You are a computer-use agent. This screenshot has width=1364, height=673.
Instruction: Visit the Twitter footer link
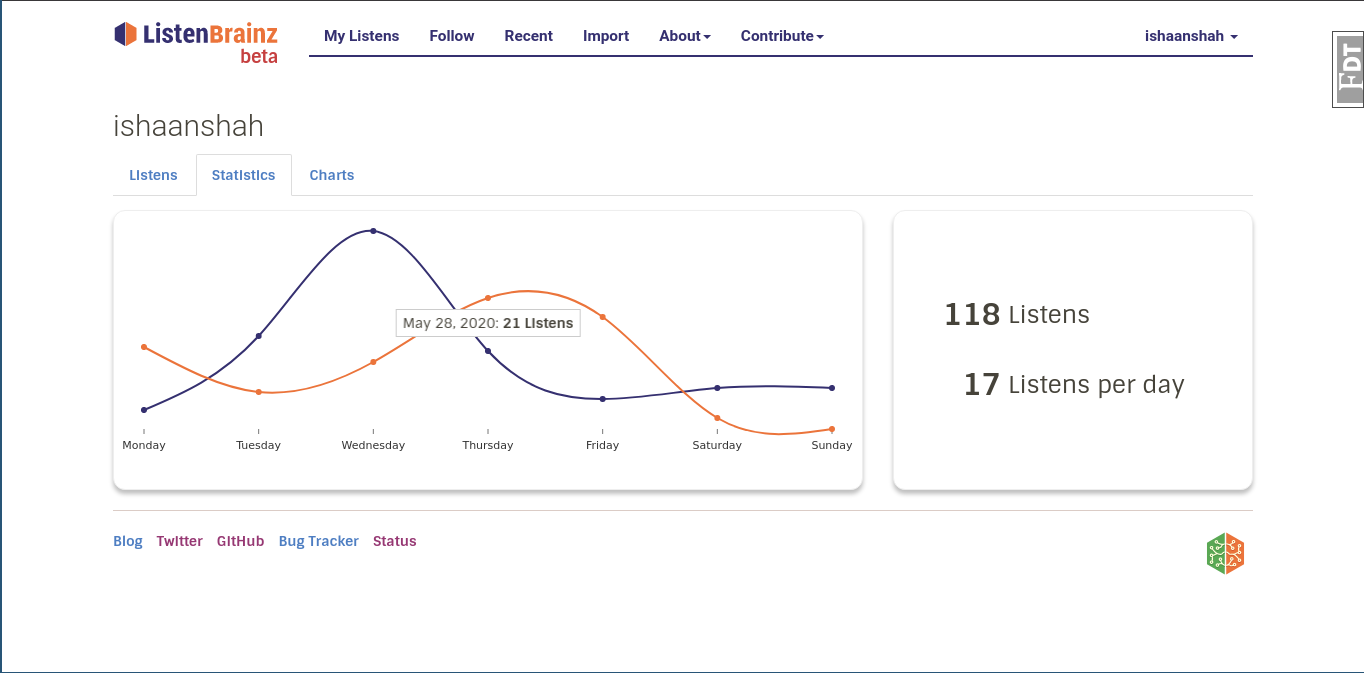179,541
